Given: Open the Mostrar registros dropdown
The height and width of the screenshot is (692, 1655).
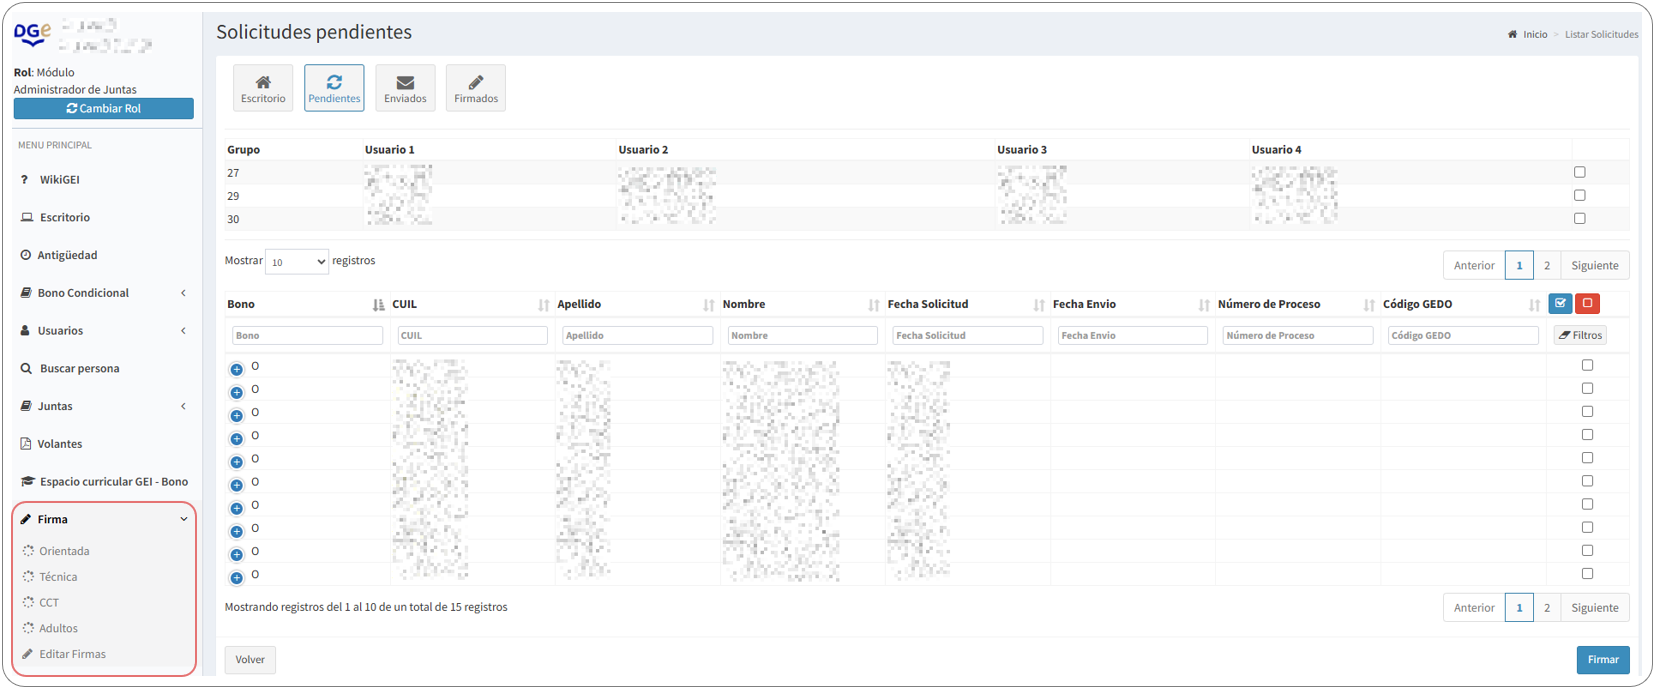Looking at the screenshot, I should (296, 262).
